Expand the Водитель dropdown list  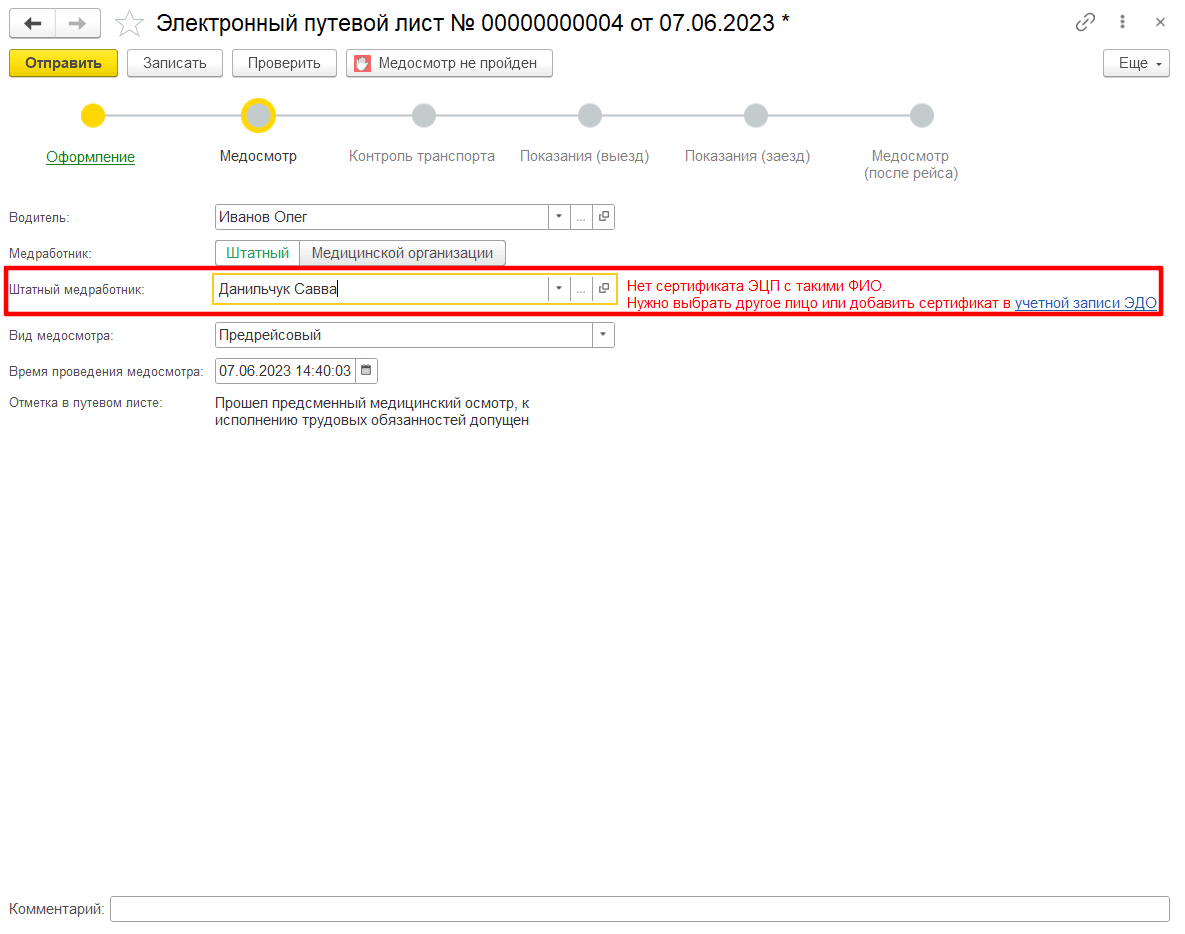pyautogui.click(x=558, y=217)
